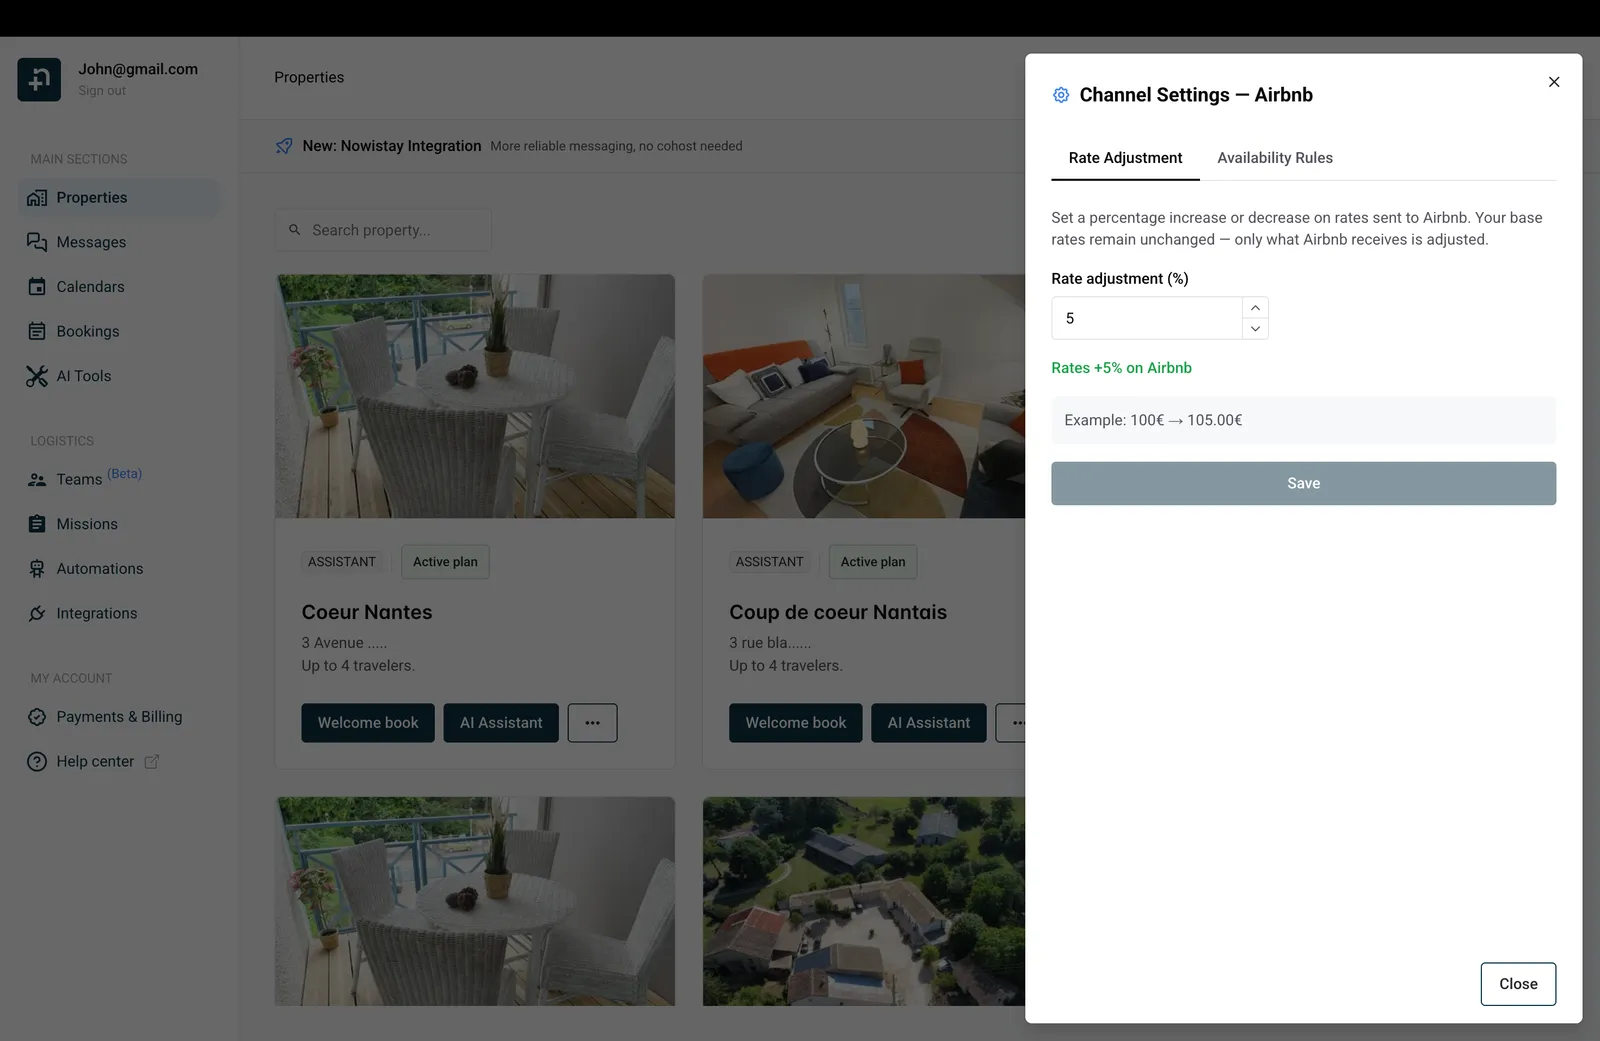Click 'Example: 100€ → 105.00€' text
This screenshot has height=1041, width=1600.
[1153, 420]
